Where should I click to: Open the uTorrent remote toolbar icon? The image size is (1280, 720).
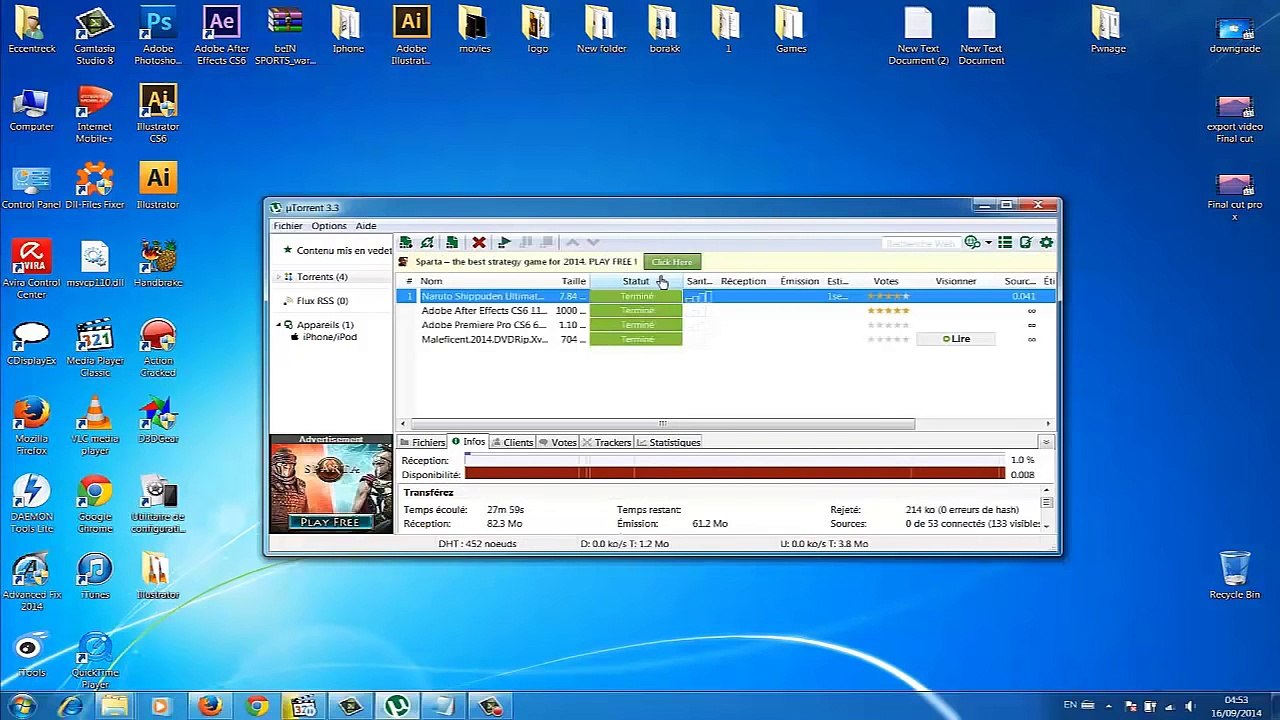tap(1026, 242)
